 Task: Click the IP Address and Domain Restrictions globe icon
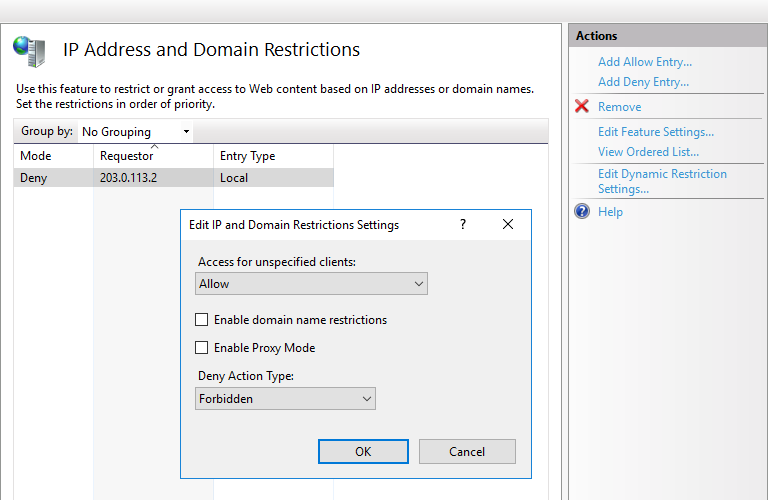pos(29,50)
